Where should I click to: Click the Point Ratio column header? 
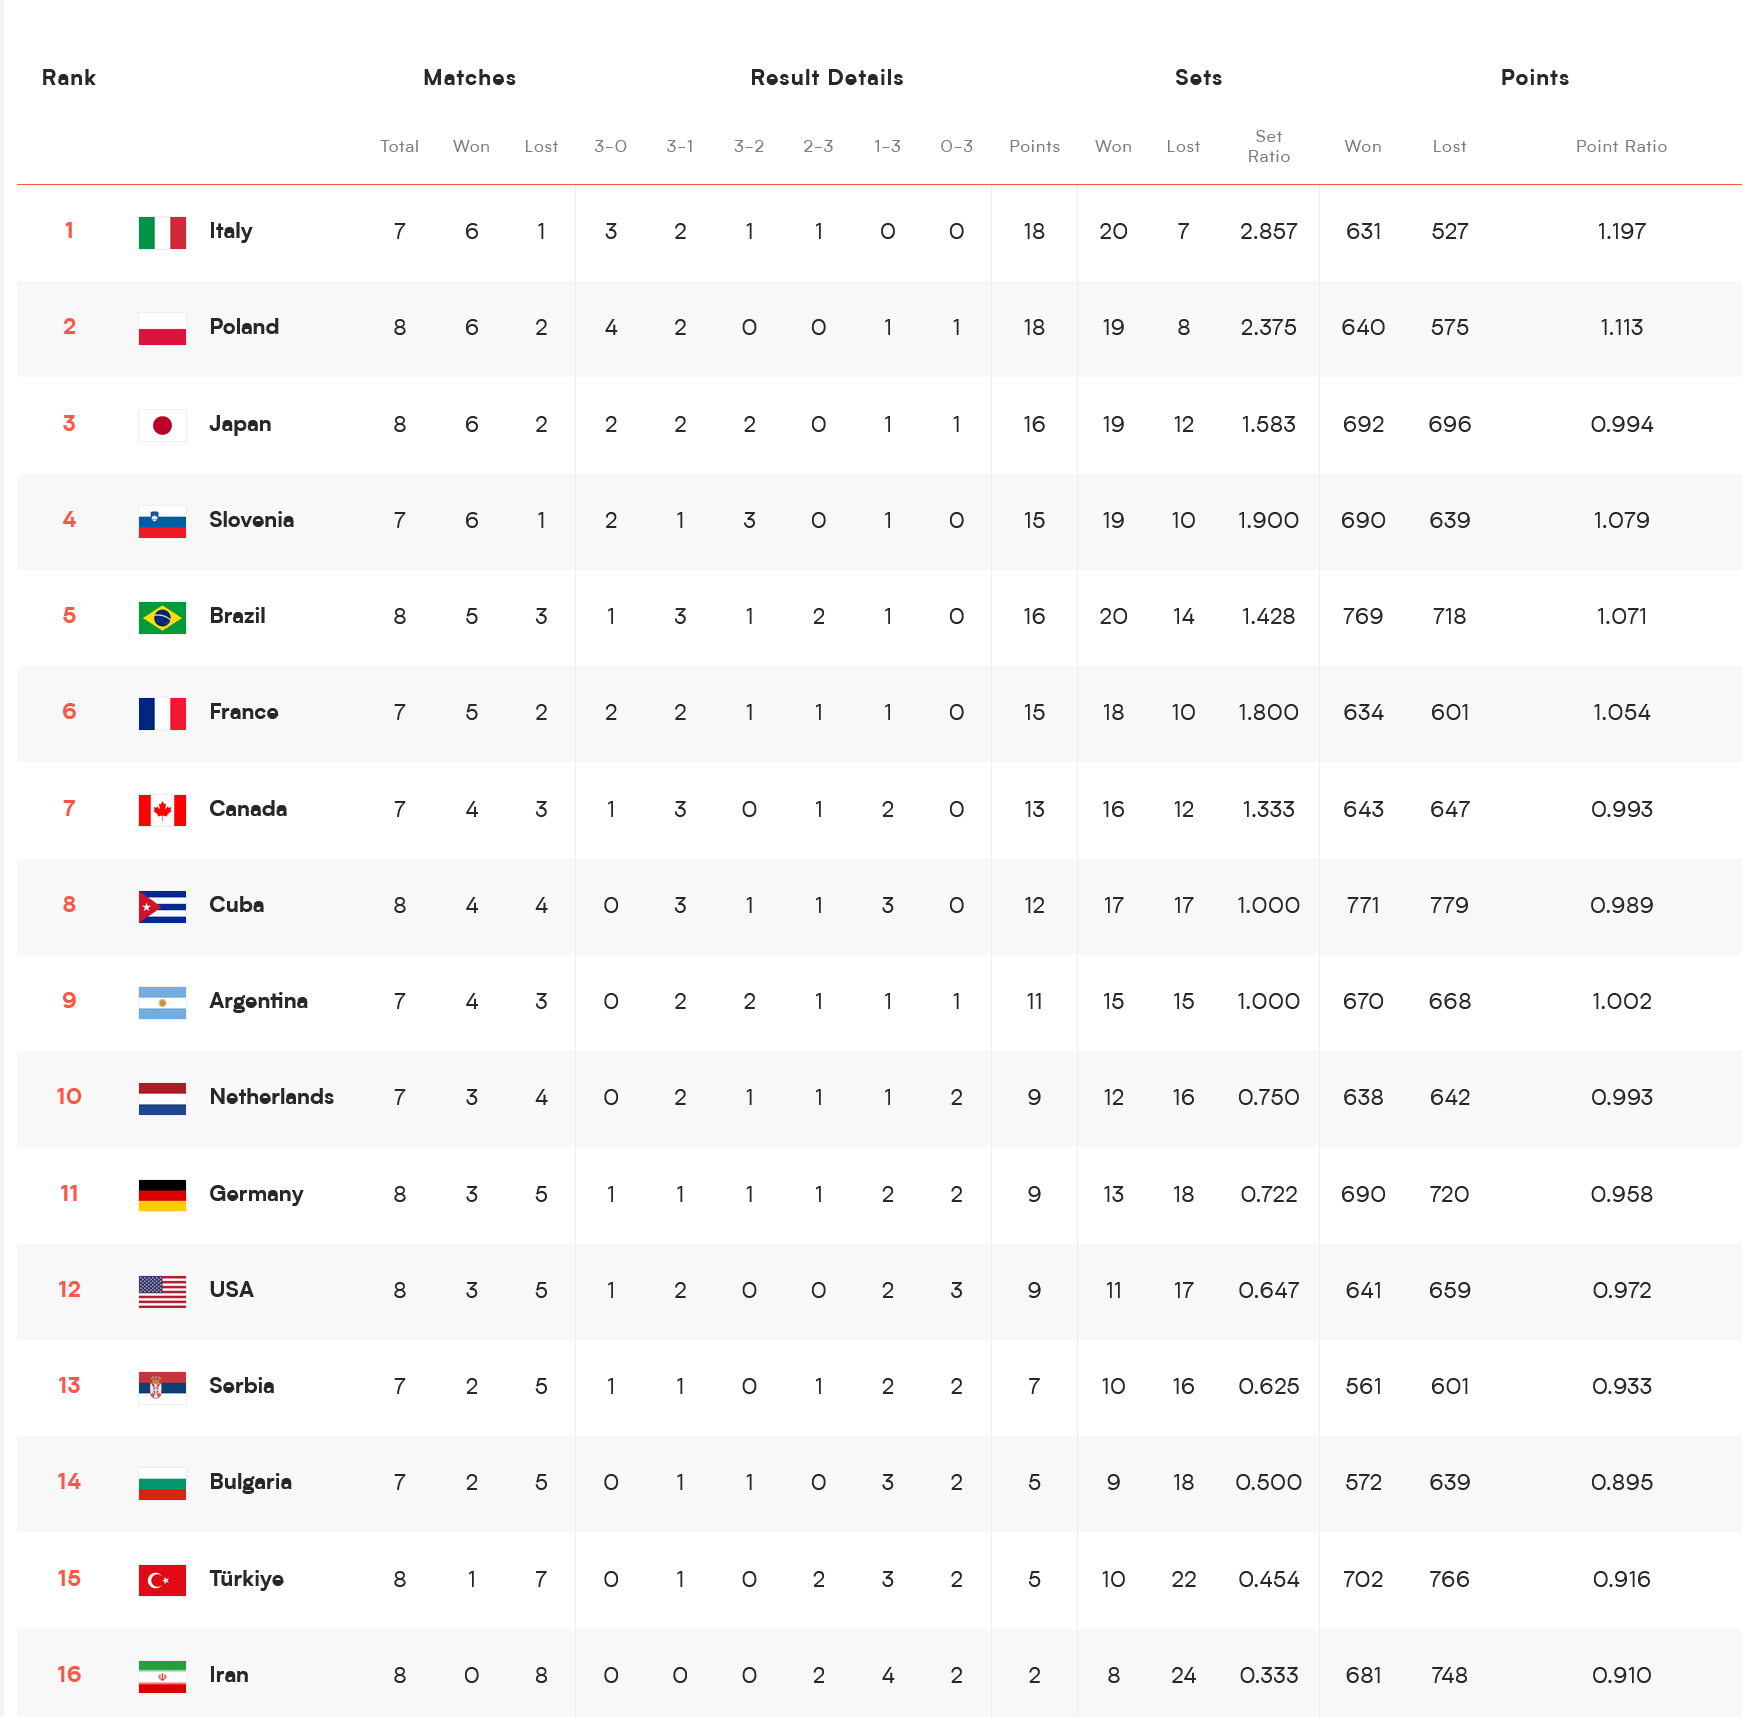(1621, 146)
